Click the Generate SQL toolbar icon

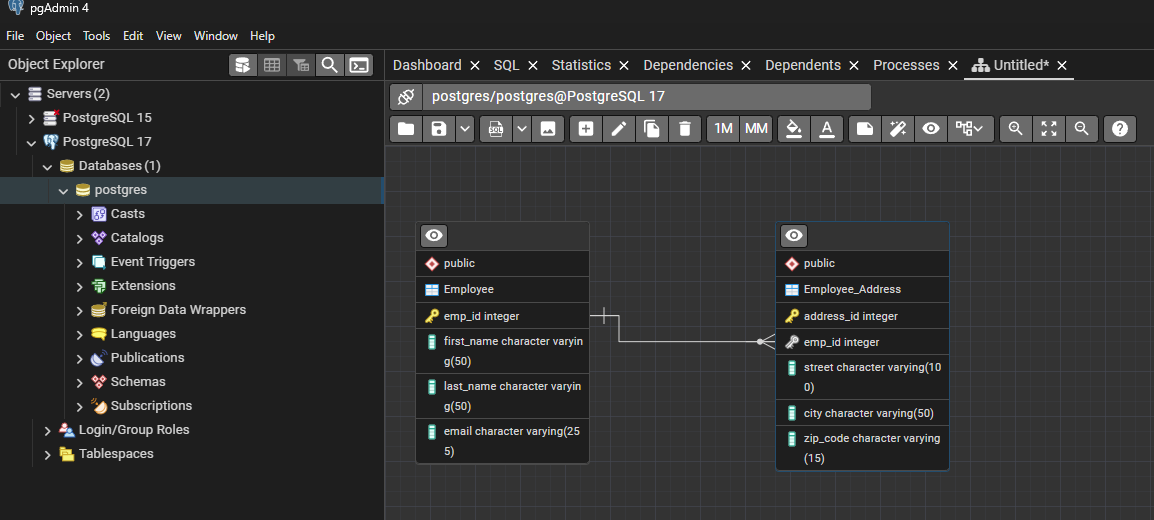[x=495, y=129]
